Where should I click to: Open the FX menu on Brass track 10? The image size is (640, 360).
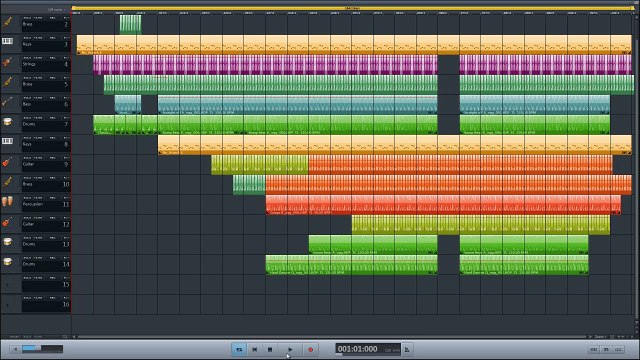tap(66, 178)
